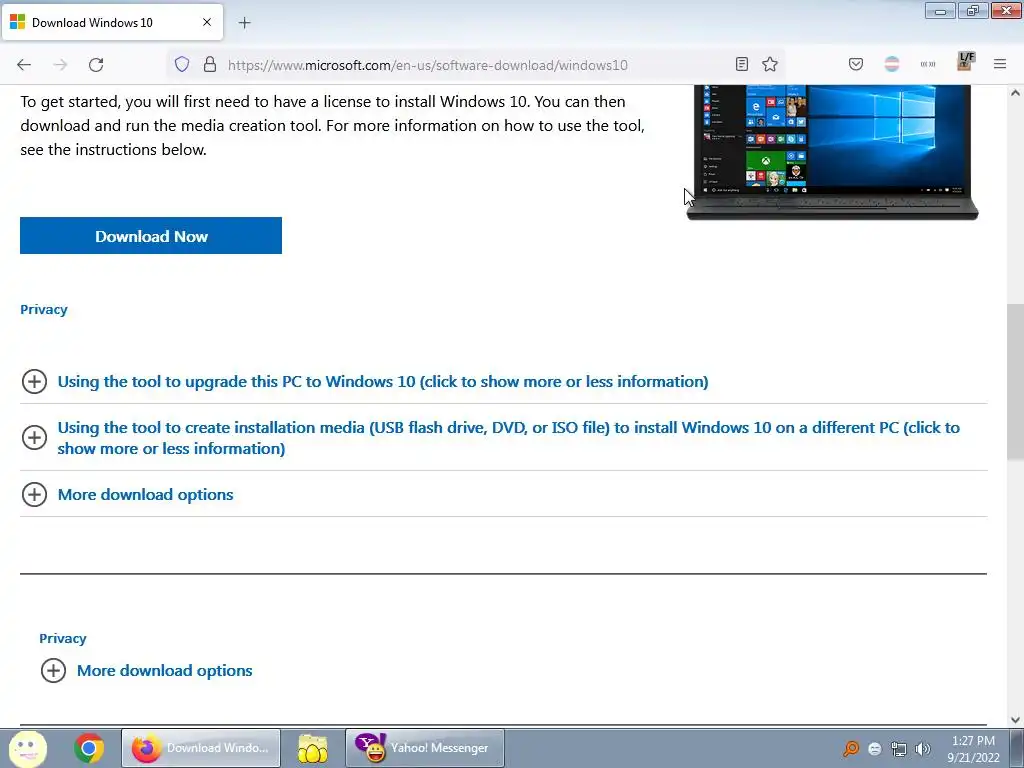Image resolution: width=1024 pixels, height=768 pixels.
Task: Open the three-dots extension icon beside L/F
Action: [928, 64]
